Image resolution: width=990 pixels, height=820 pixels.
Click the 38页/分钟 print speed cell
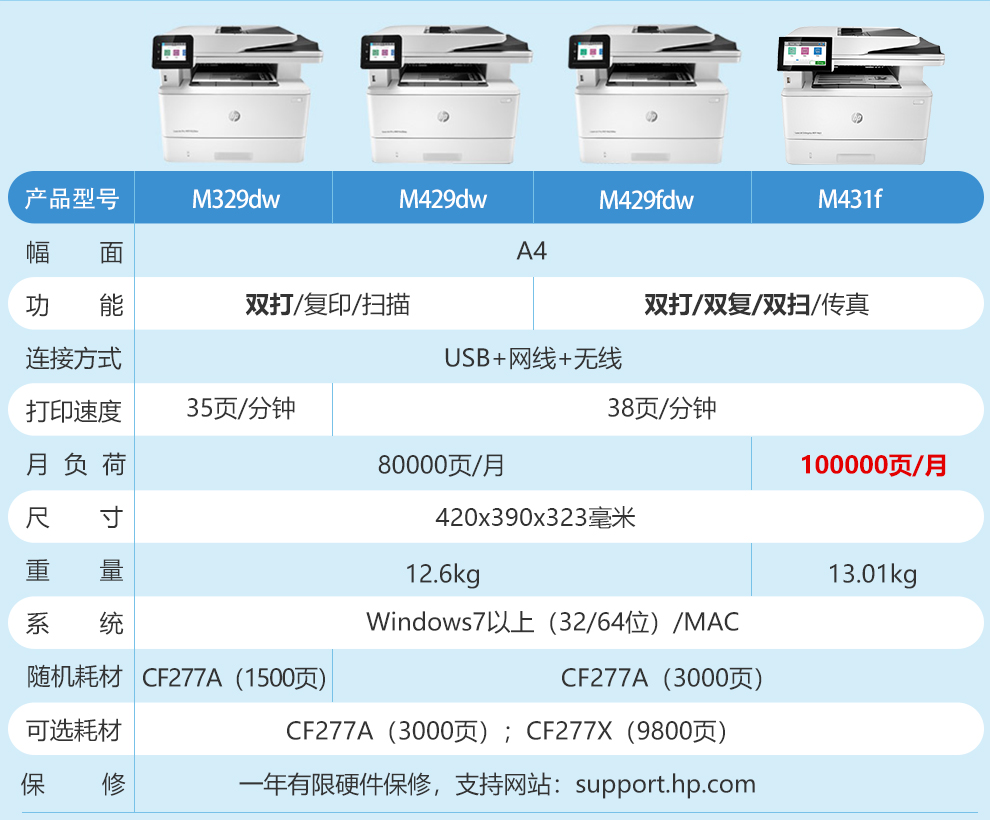(x=661, y=409)
